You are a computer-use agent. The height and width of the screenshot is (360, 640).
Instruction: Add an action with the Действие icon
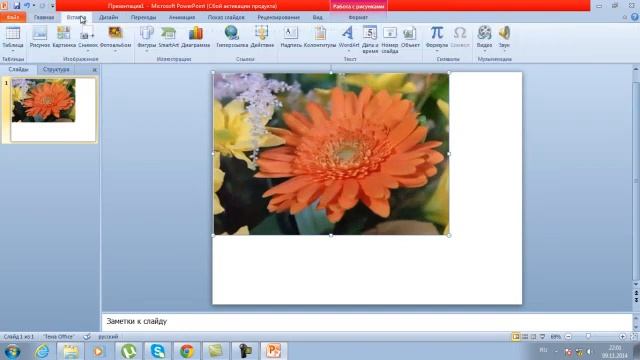262,37
